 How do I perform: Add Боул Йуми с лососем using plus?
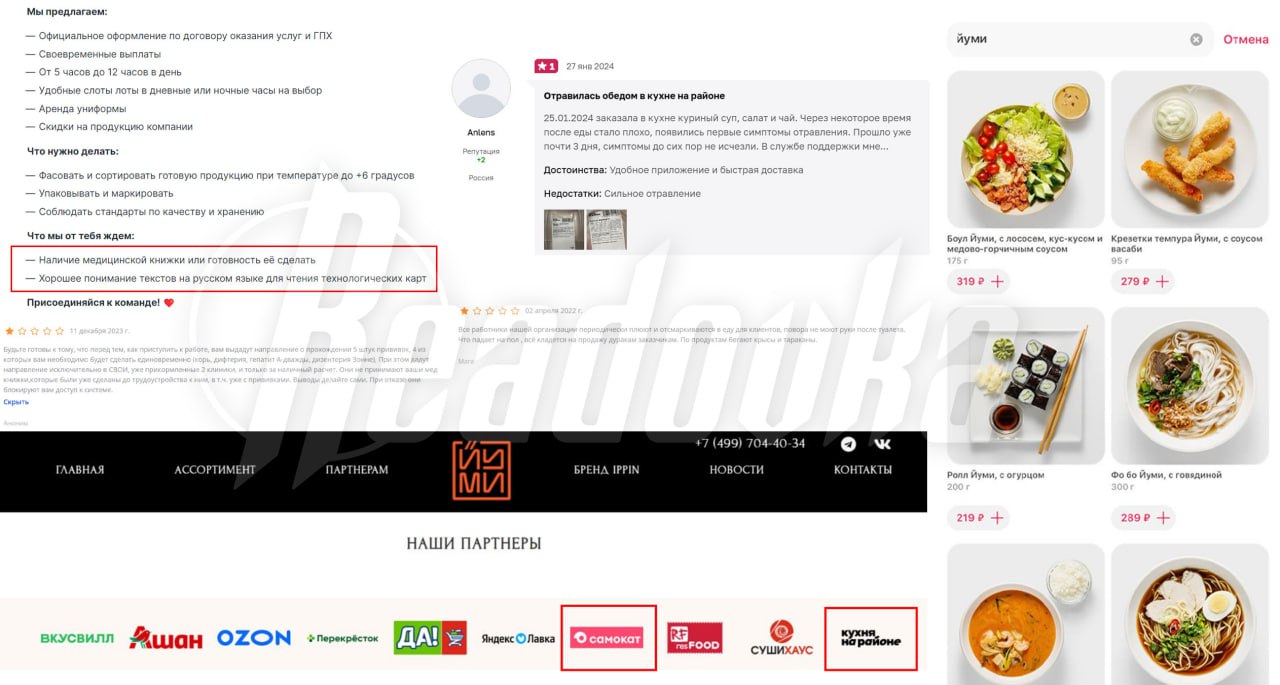[x=996, y=281]
